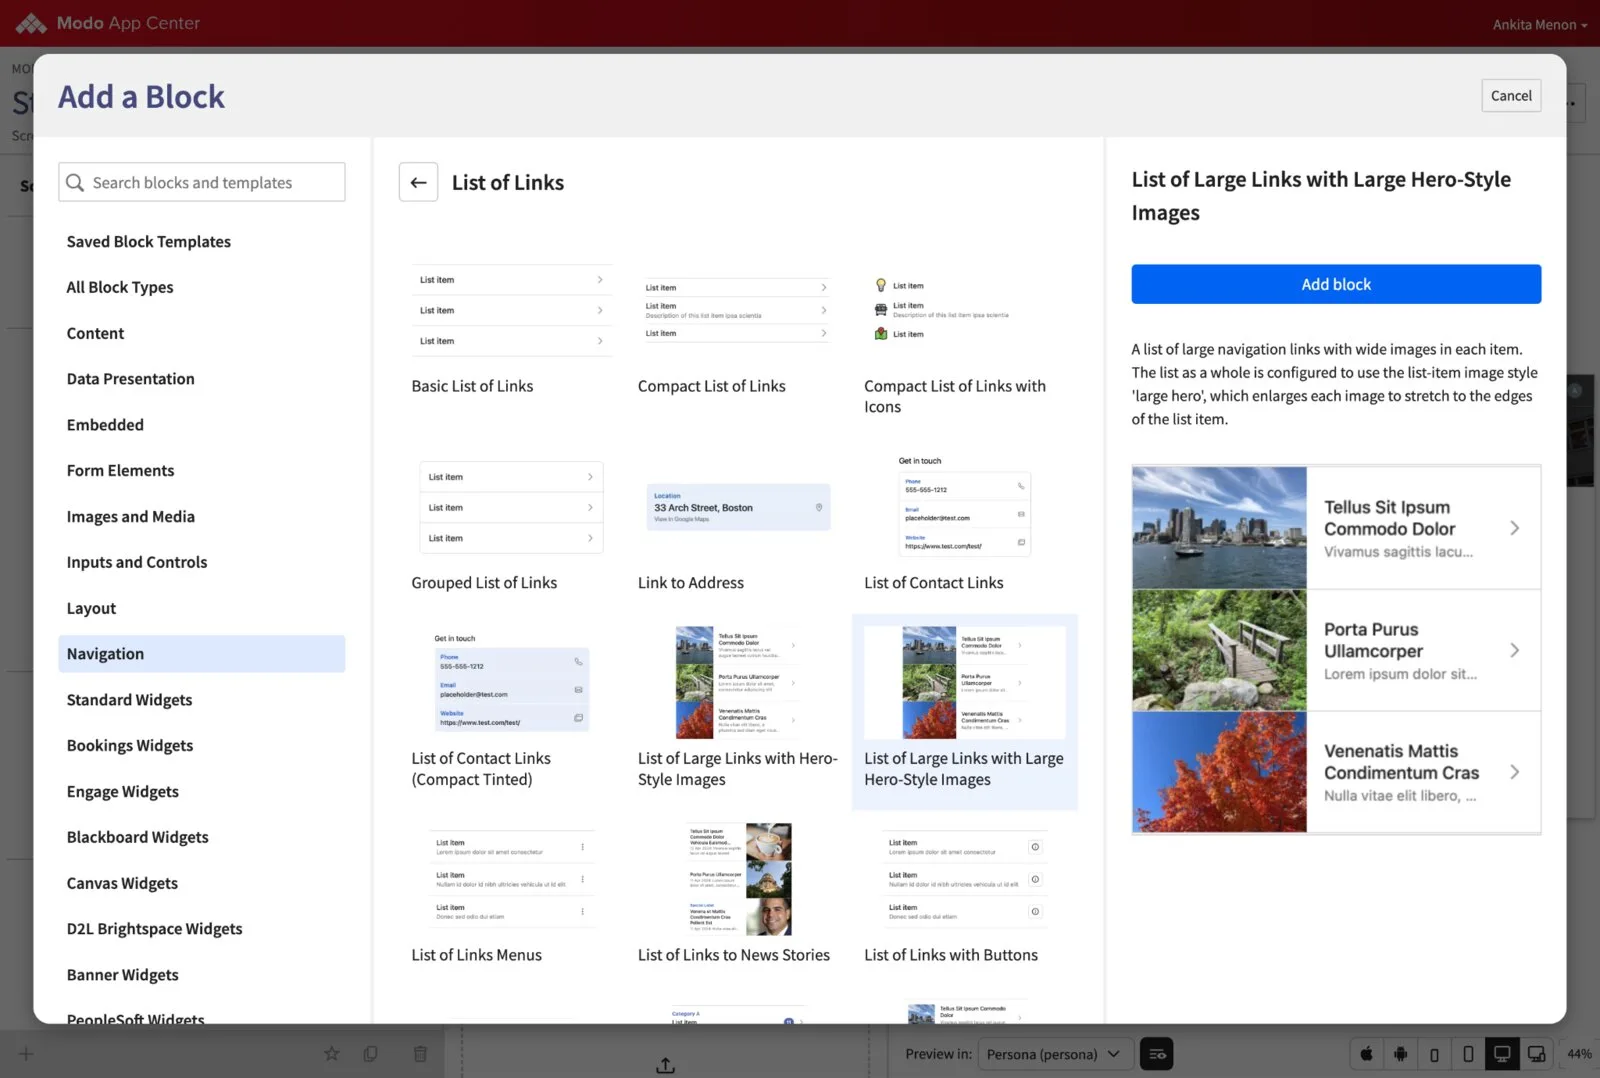The width and height of the screenshot is (1600, 1078).
Task: Click chevron on Tellus Sit Ipsum preview item
Action: (1514, 528)
